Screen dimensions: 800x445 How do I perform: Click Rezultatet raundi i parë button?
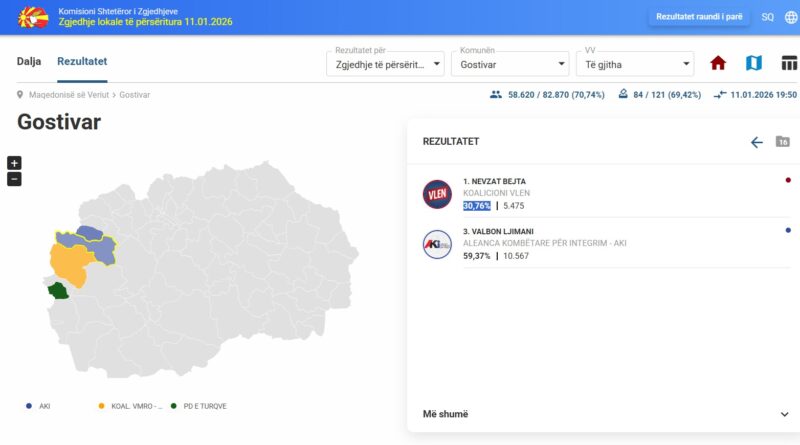pos(700,17)
